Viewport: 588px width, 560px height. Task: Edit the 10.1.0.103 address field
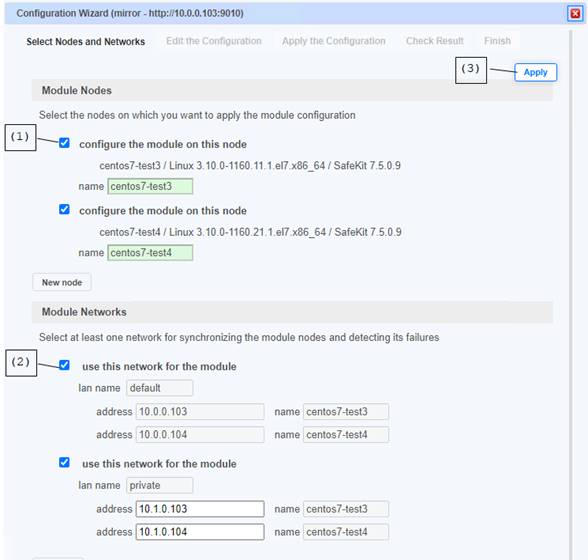pos(200,509)
